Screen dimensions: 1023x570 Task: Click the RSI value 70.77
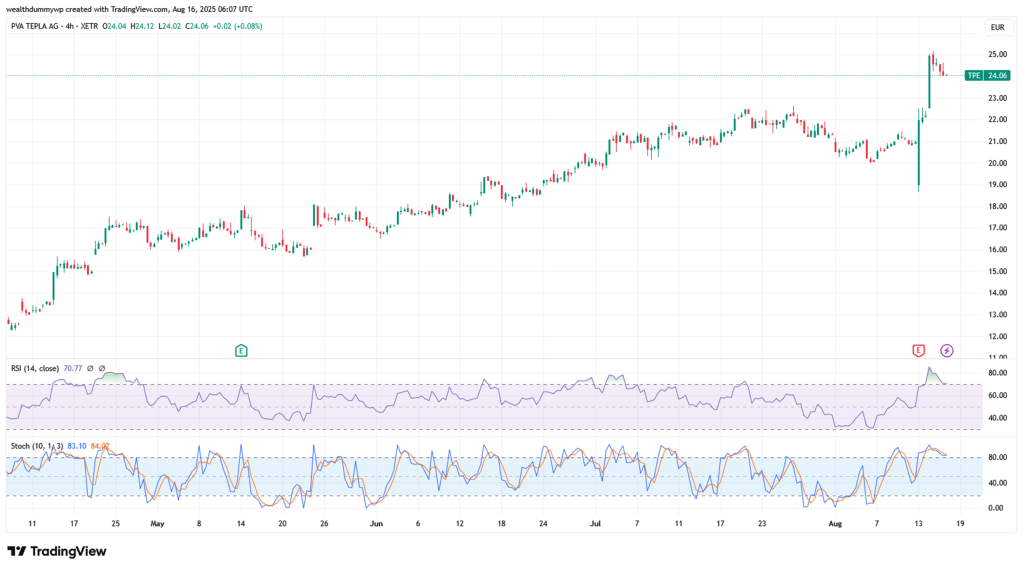point(72,368)
